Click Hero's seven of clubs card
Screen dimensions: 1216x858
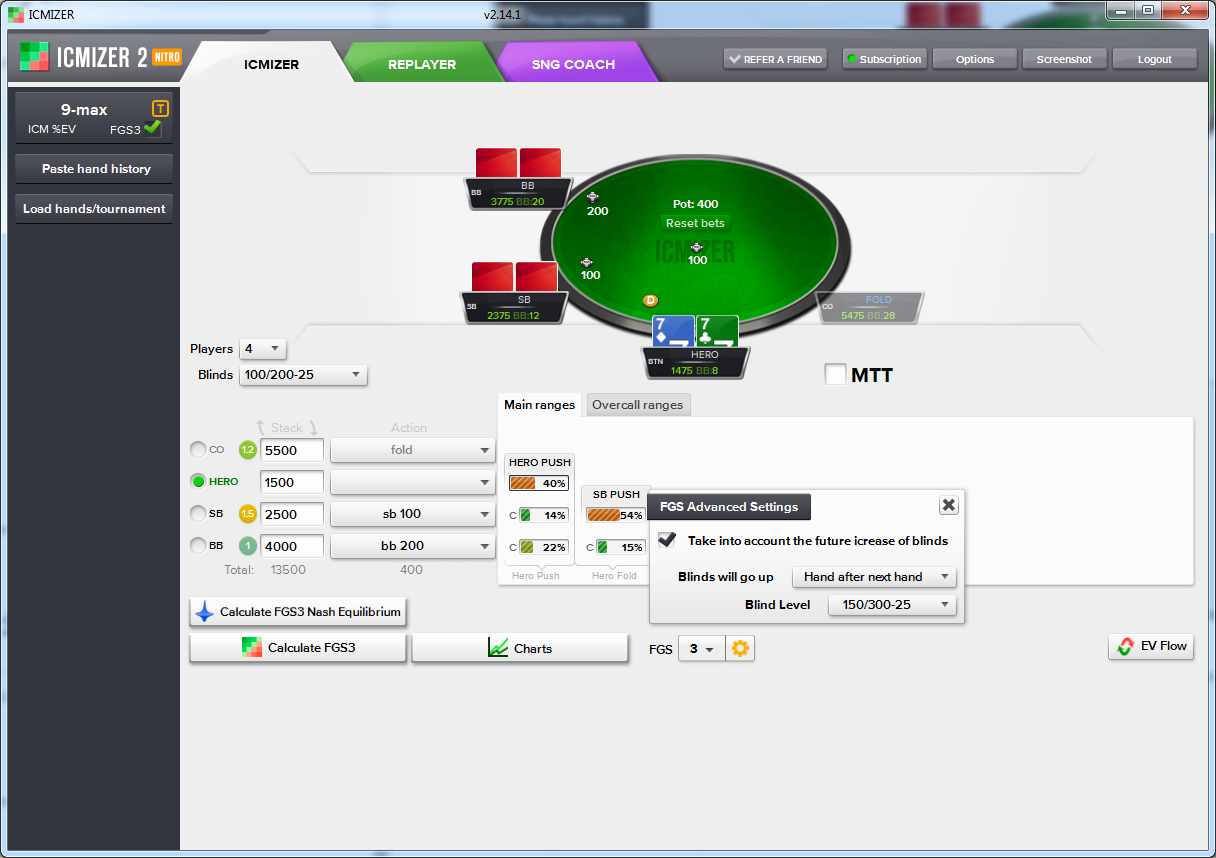pyautogui.click(x=717, y=331)
